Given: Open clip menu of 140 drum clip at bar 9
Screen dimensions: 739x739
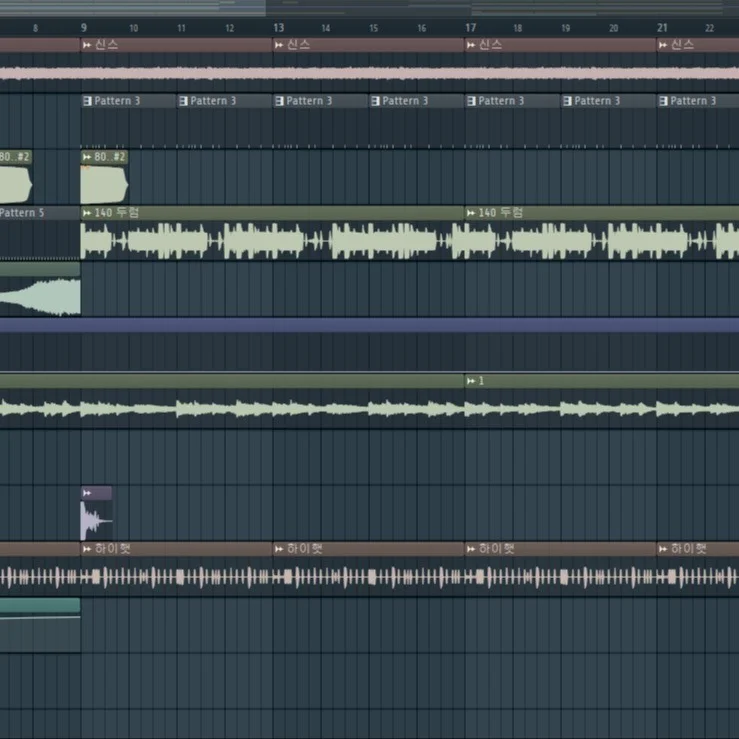Looking at the screenshot, I should (87, 213).
